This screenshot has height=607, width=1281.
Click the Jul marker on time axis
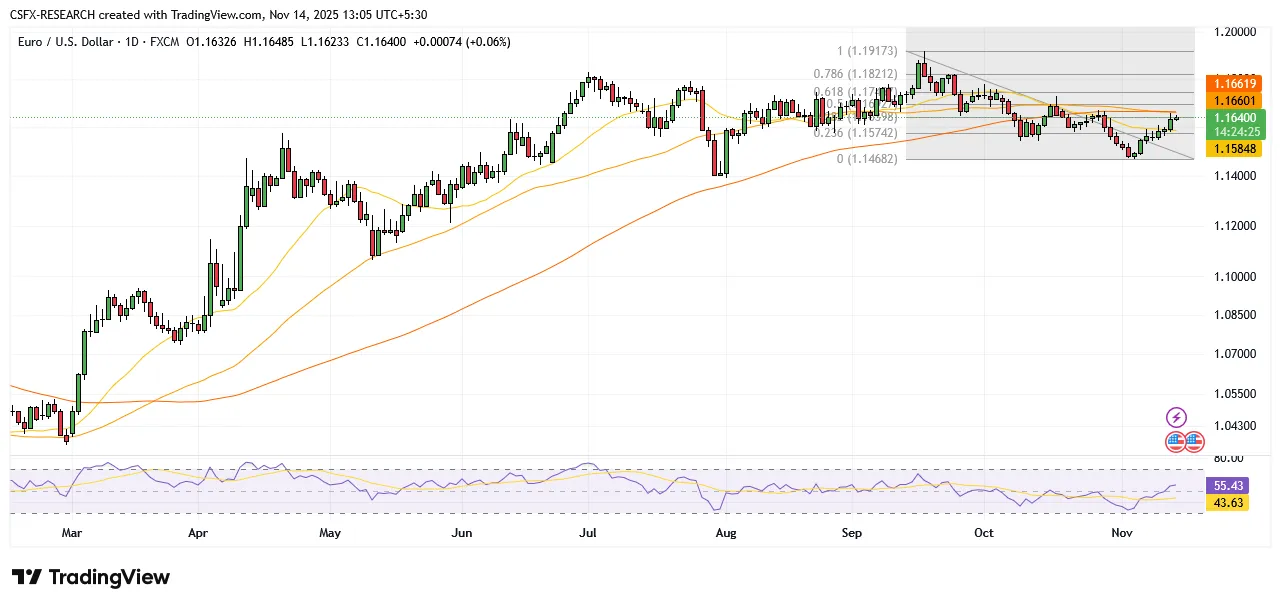pos(588,534)
